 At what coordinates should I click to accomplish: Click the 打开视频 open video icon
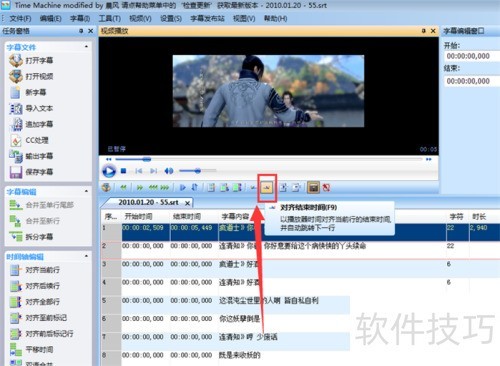pos(16,76)
